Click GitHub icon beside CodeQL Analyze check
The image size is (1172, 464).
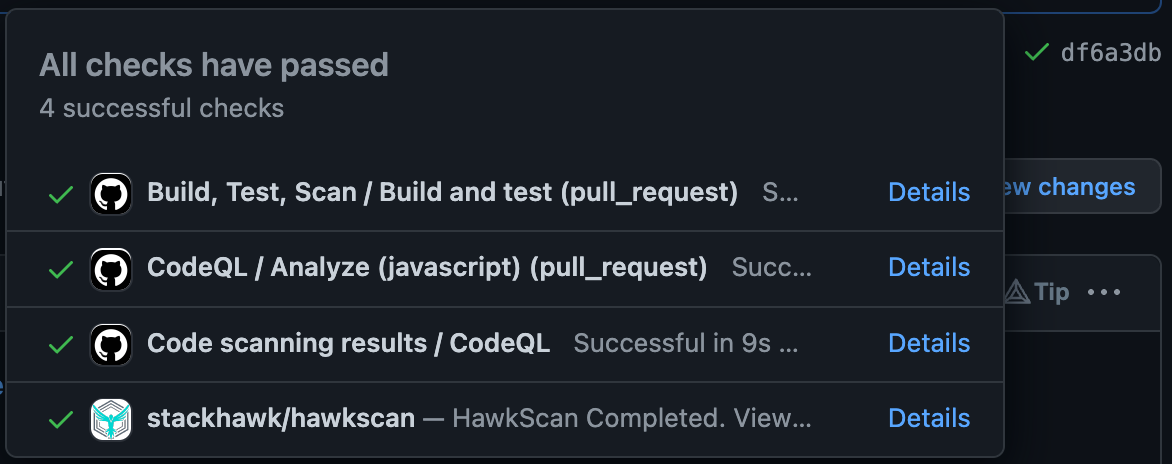coord(111,269)
